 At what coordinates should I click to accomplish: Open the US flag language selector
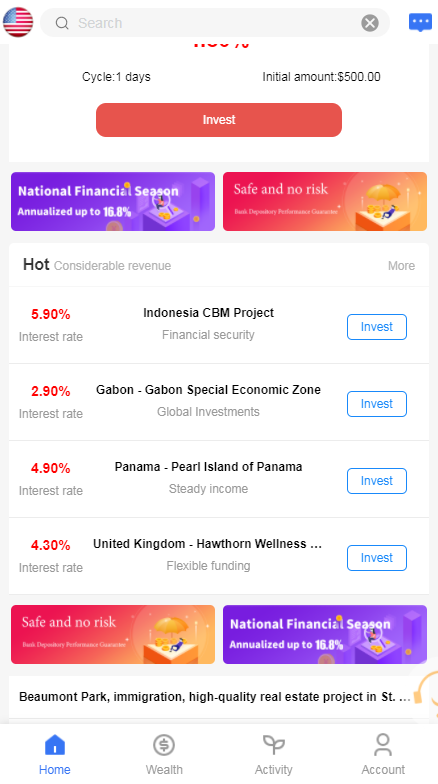(18, 22)
